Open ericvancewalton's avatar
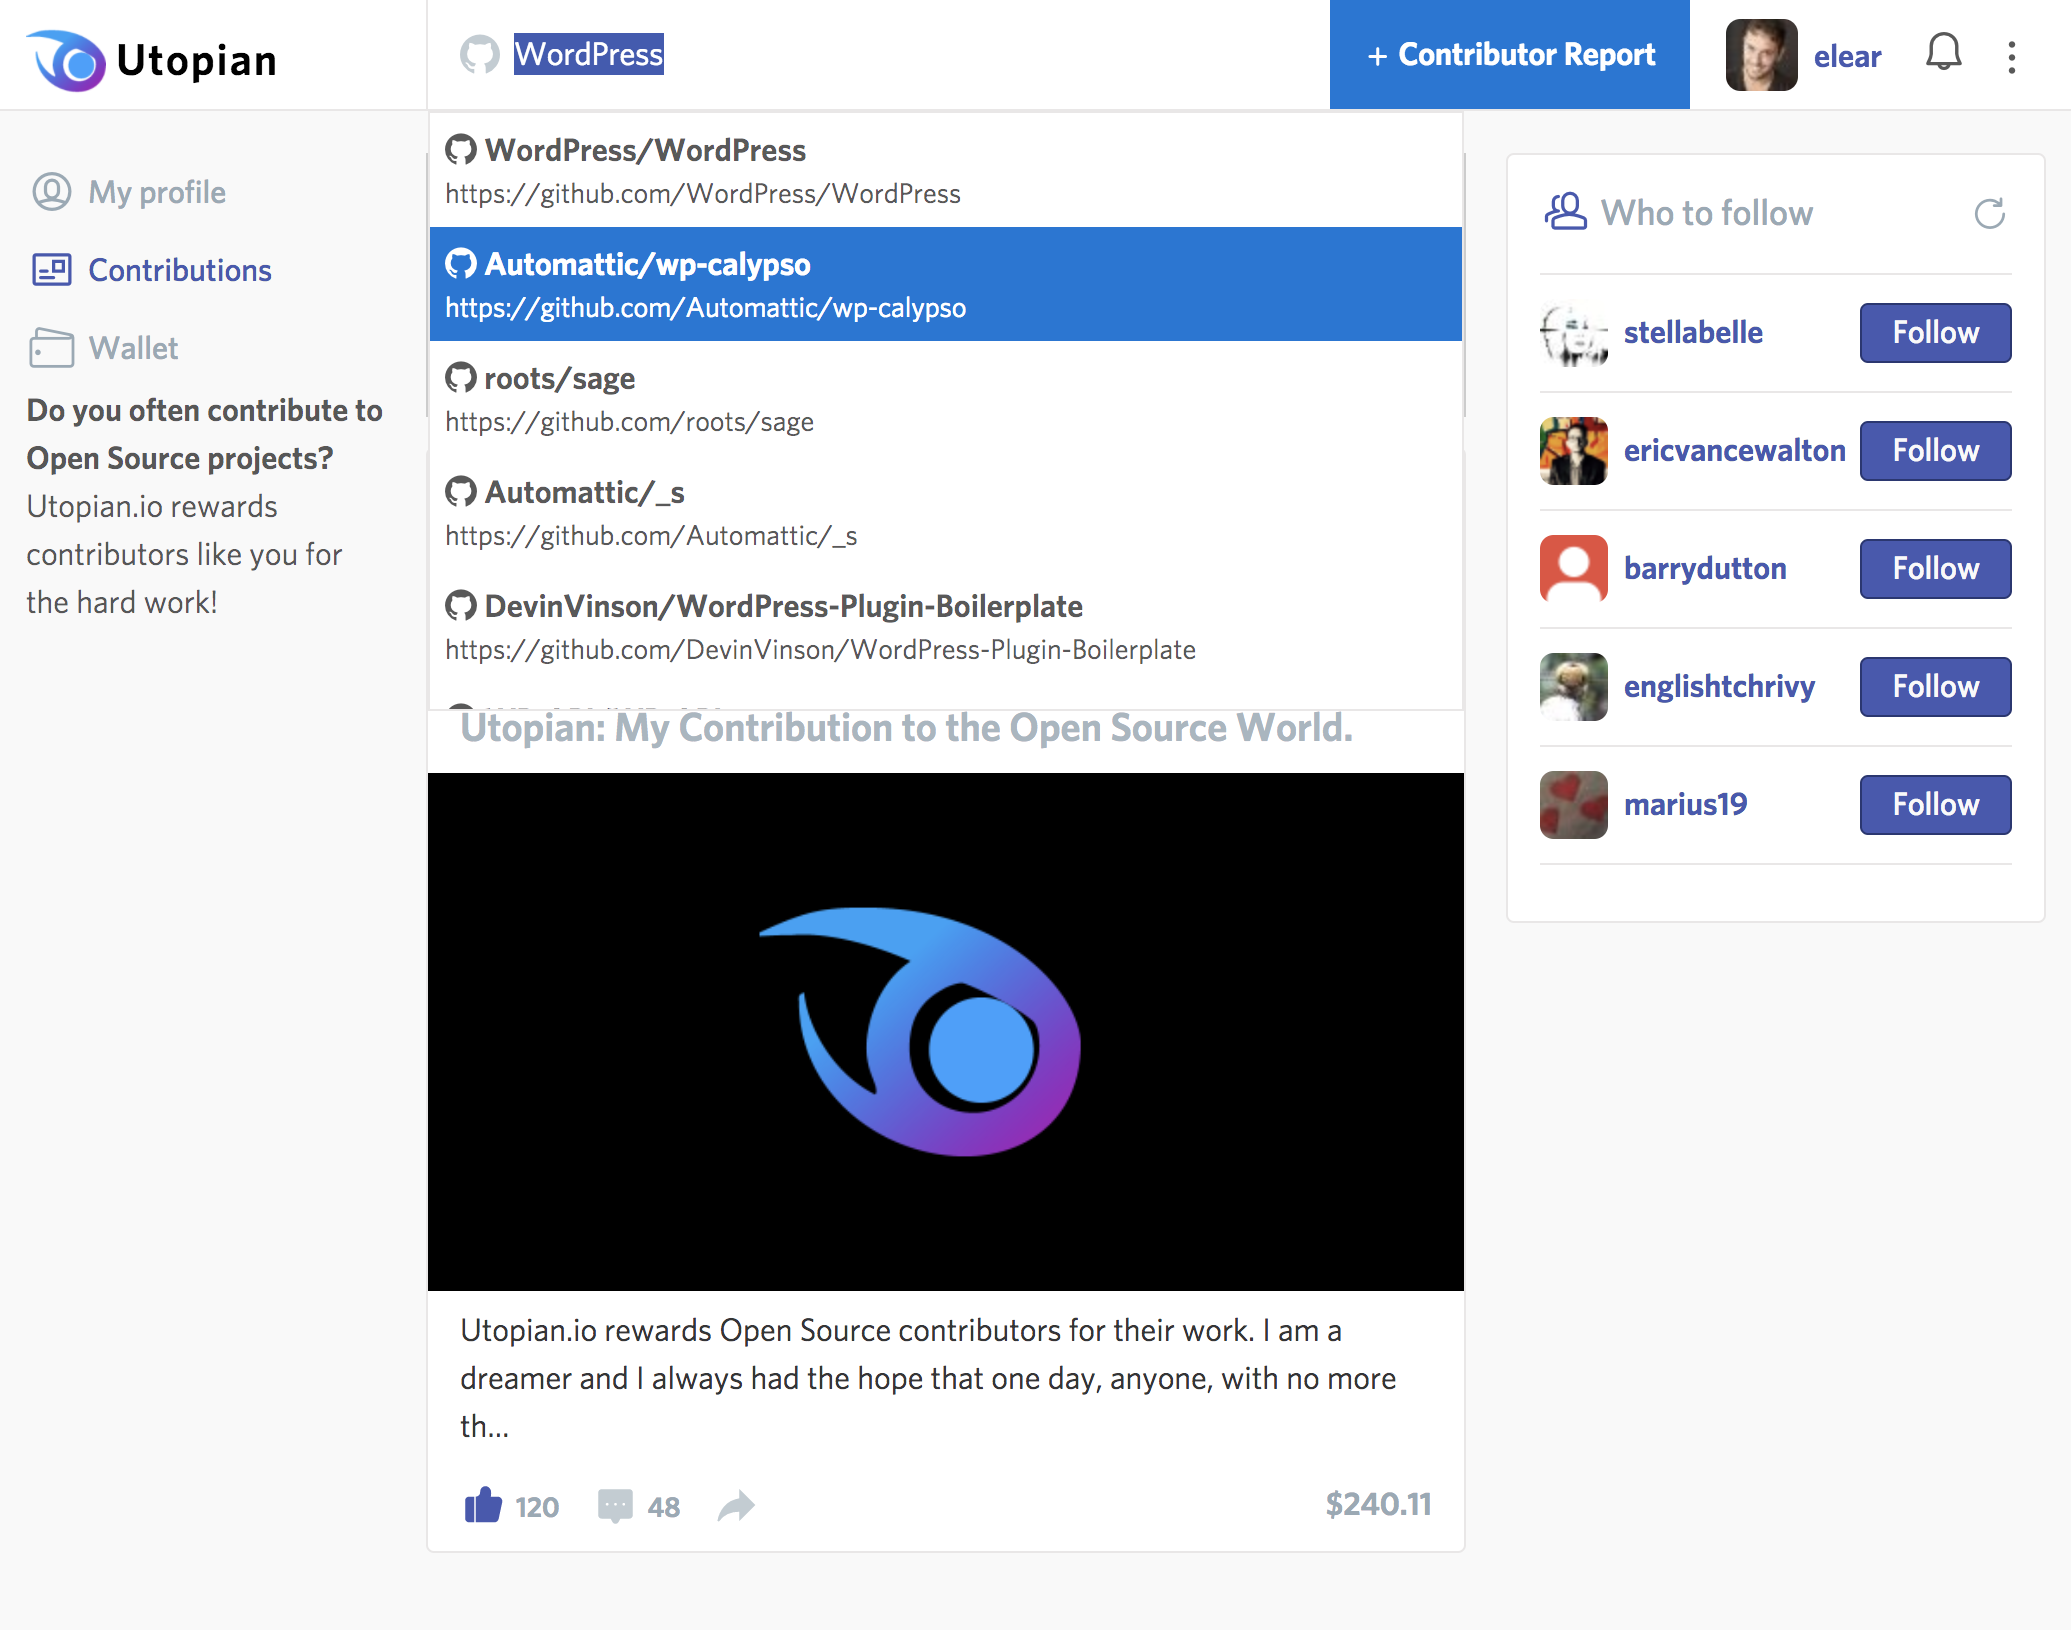The image size is (2071, 1630). 1574,451
